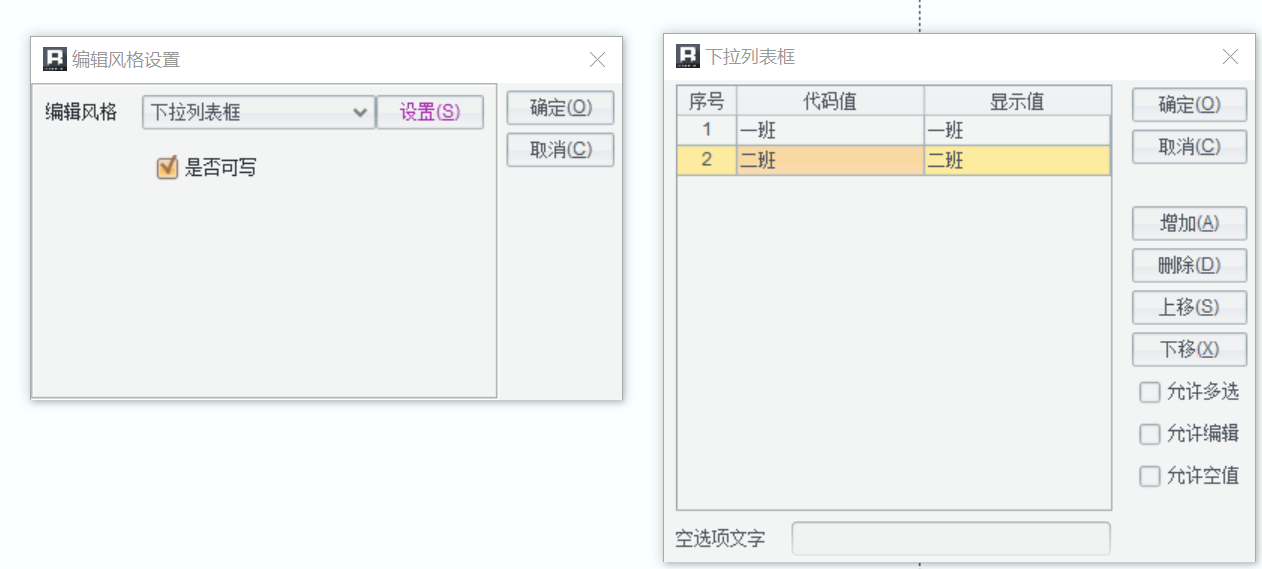1262x569 pixels.
Task: Open the 编辑风格 dropdown list
Action: 361,113
